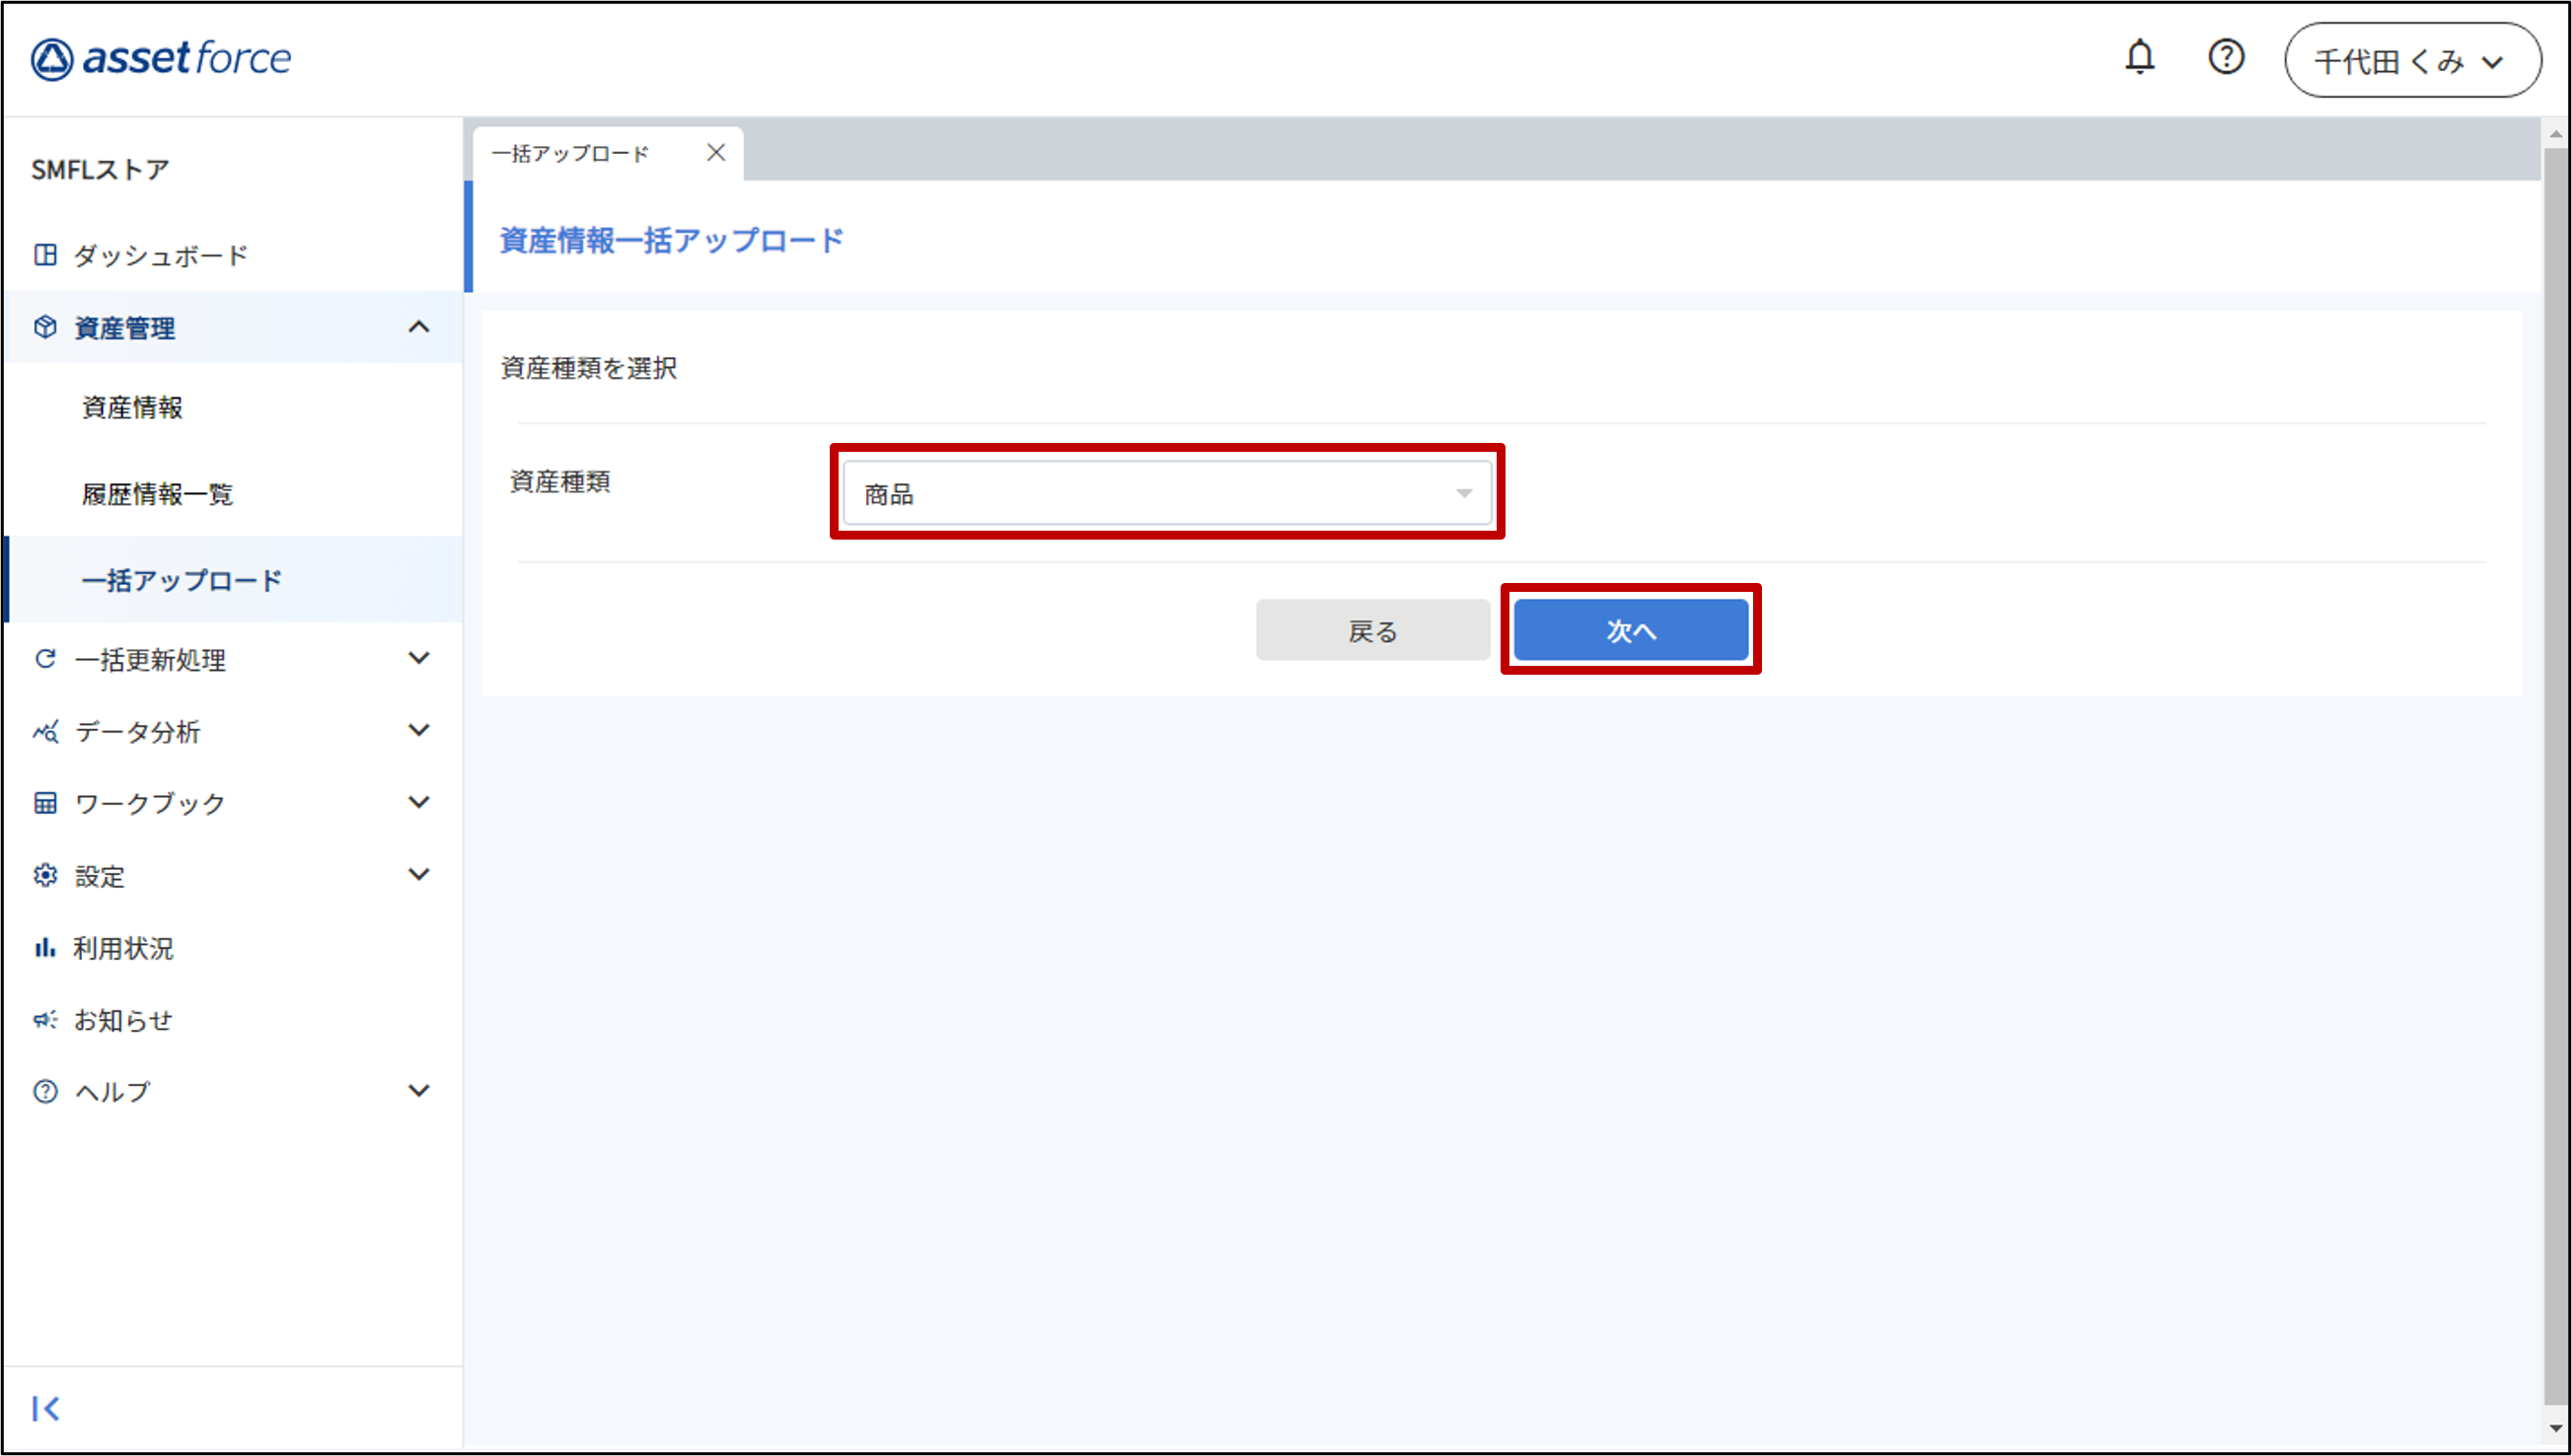
Task: Select 資産情報 in the sidebar
Action: pyautogui.click(x=132, y=407)
